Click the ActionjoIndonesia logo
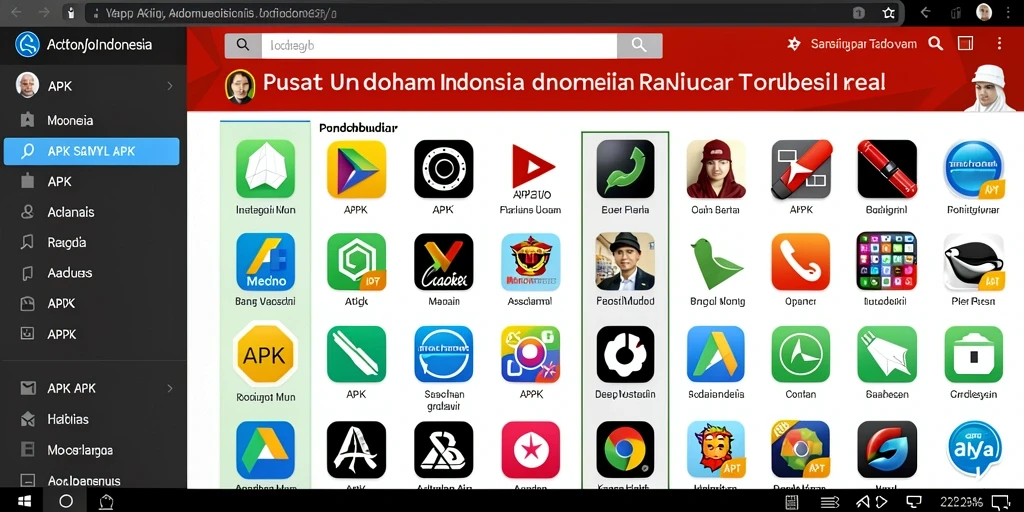Viewport: 1024px width, 512px height. (x=28, y=44)
